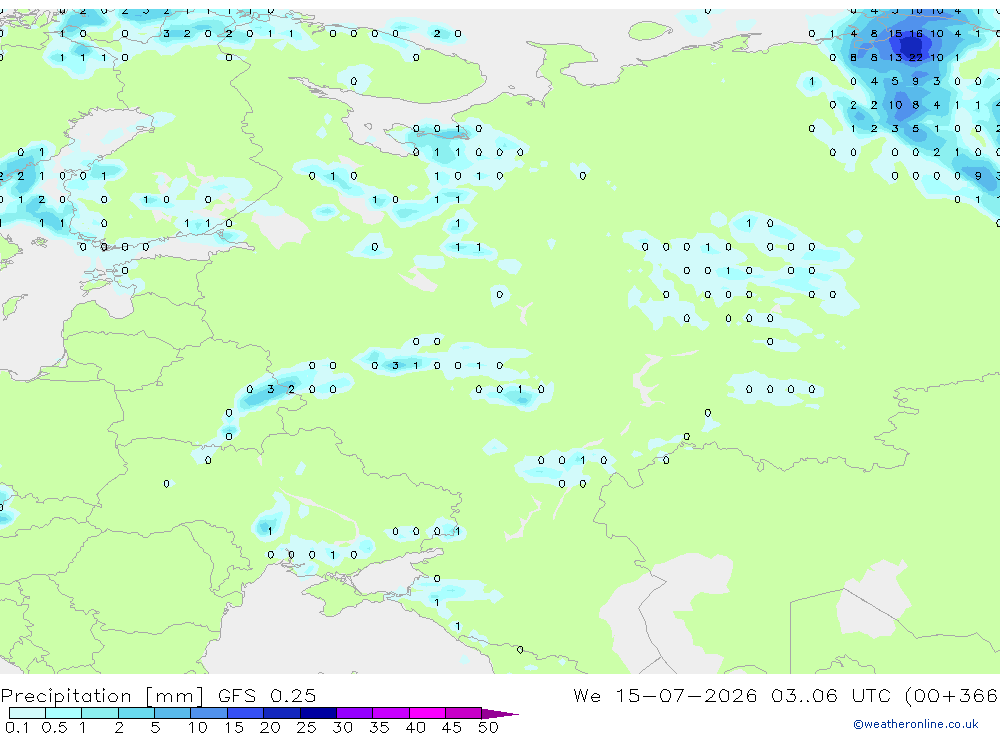Click legend scale label '35'
This screenshot has width=1000, height=733.
[x=379, y=727]
